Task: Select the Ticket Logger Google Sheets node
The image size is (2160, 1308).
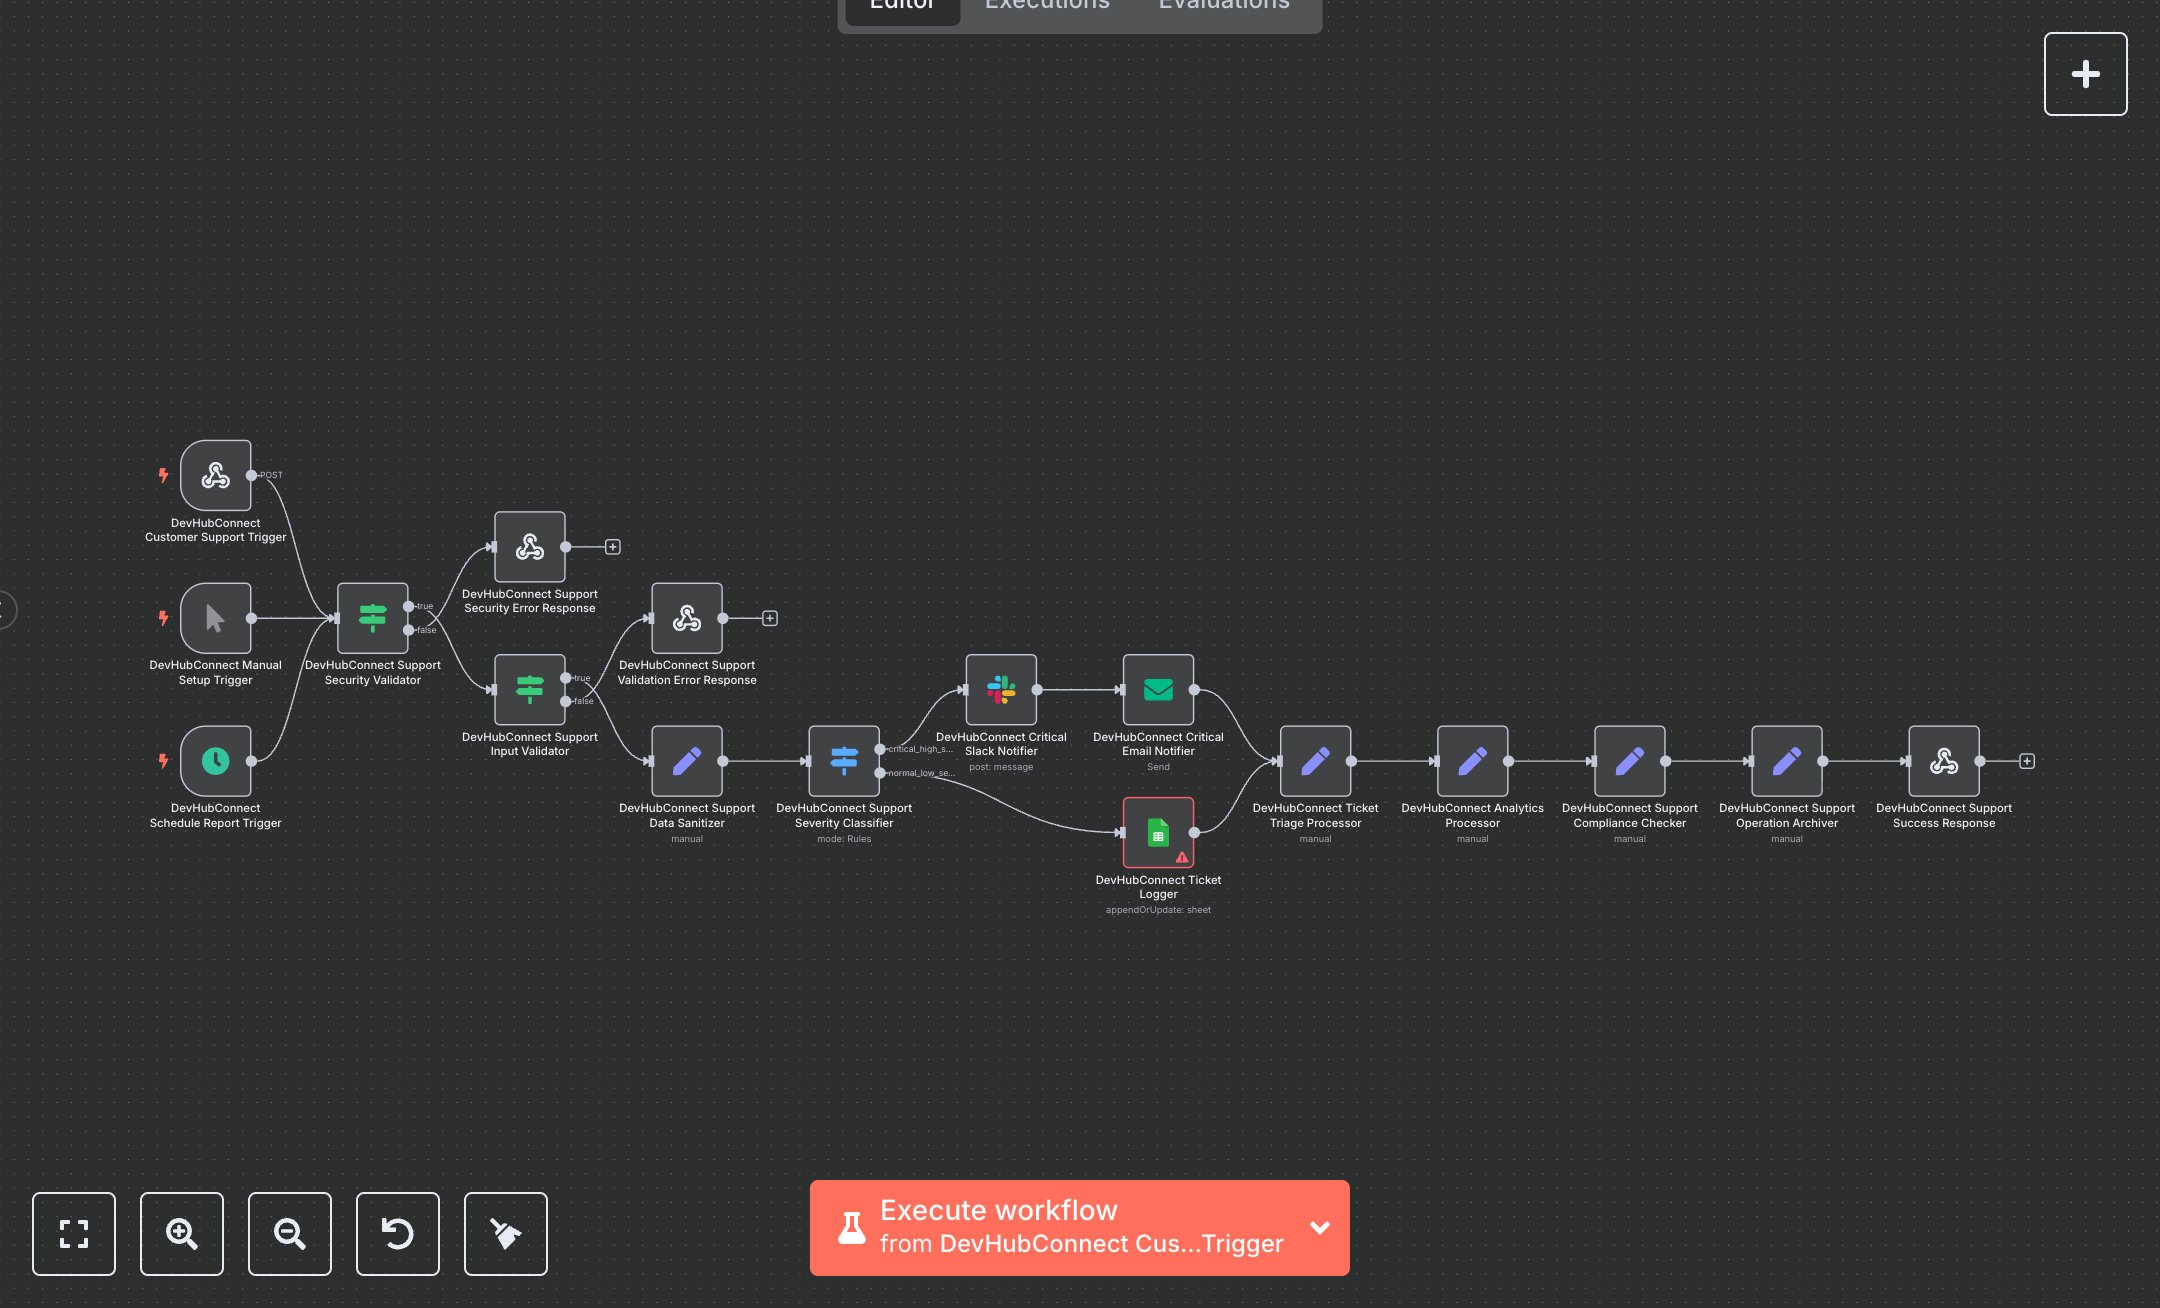Action: pyautogui.click(x=1158, y=832)
